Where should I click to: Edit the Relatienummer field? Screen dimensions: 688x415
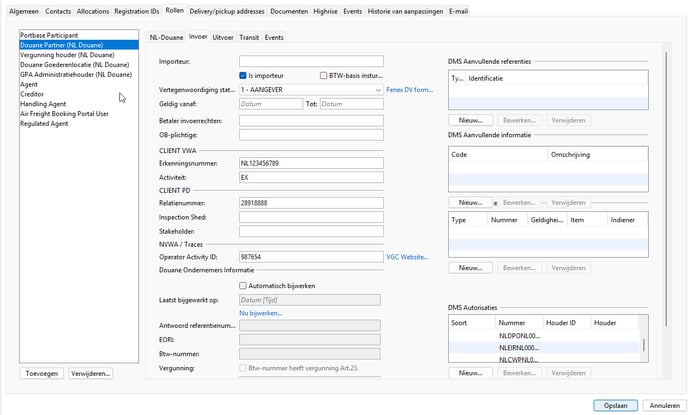coord(311,203)
